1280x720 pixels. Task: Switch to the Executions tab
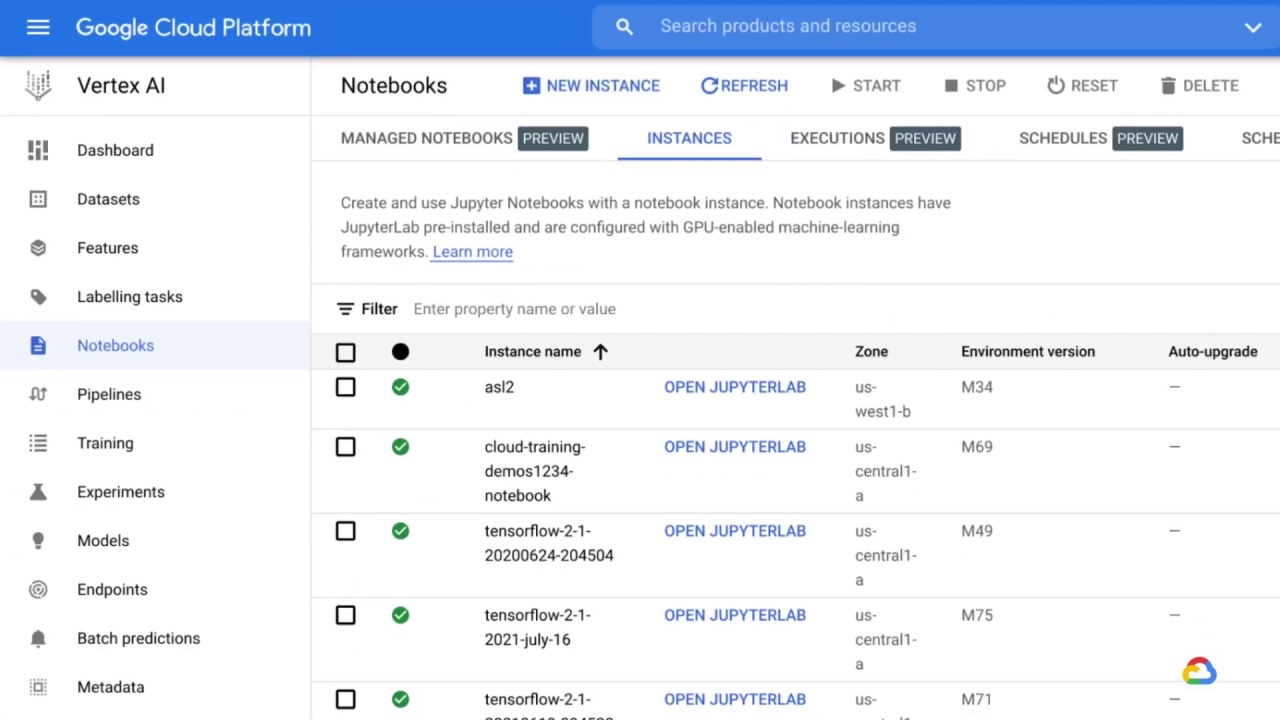[x=875, y=138]
